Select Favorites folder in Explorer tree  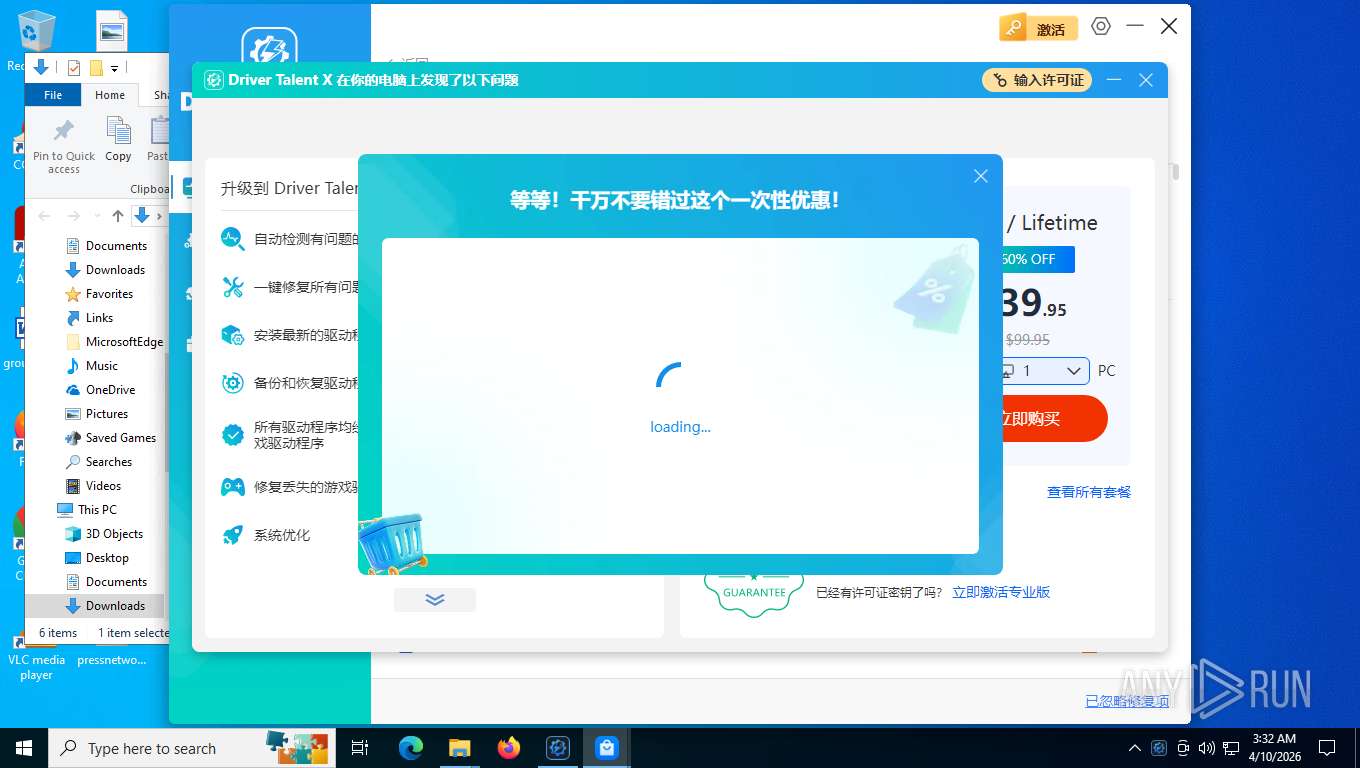[109, 294]
